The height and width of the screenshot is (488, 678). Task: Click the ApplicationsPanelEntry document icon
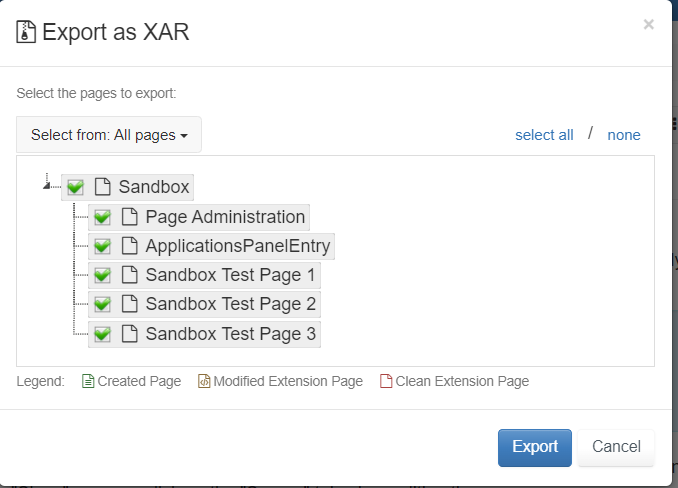129,246
